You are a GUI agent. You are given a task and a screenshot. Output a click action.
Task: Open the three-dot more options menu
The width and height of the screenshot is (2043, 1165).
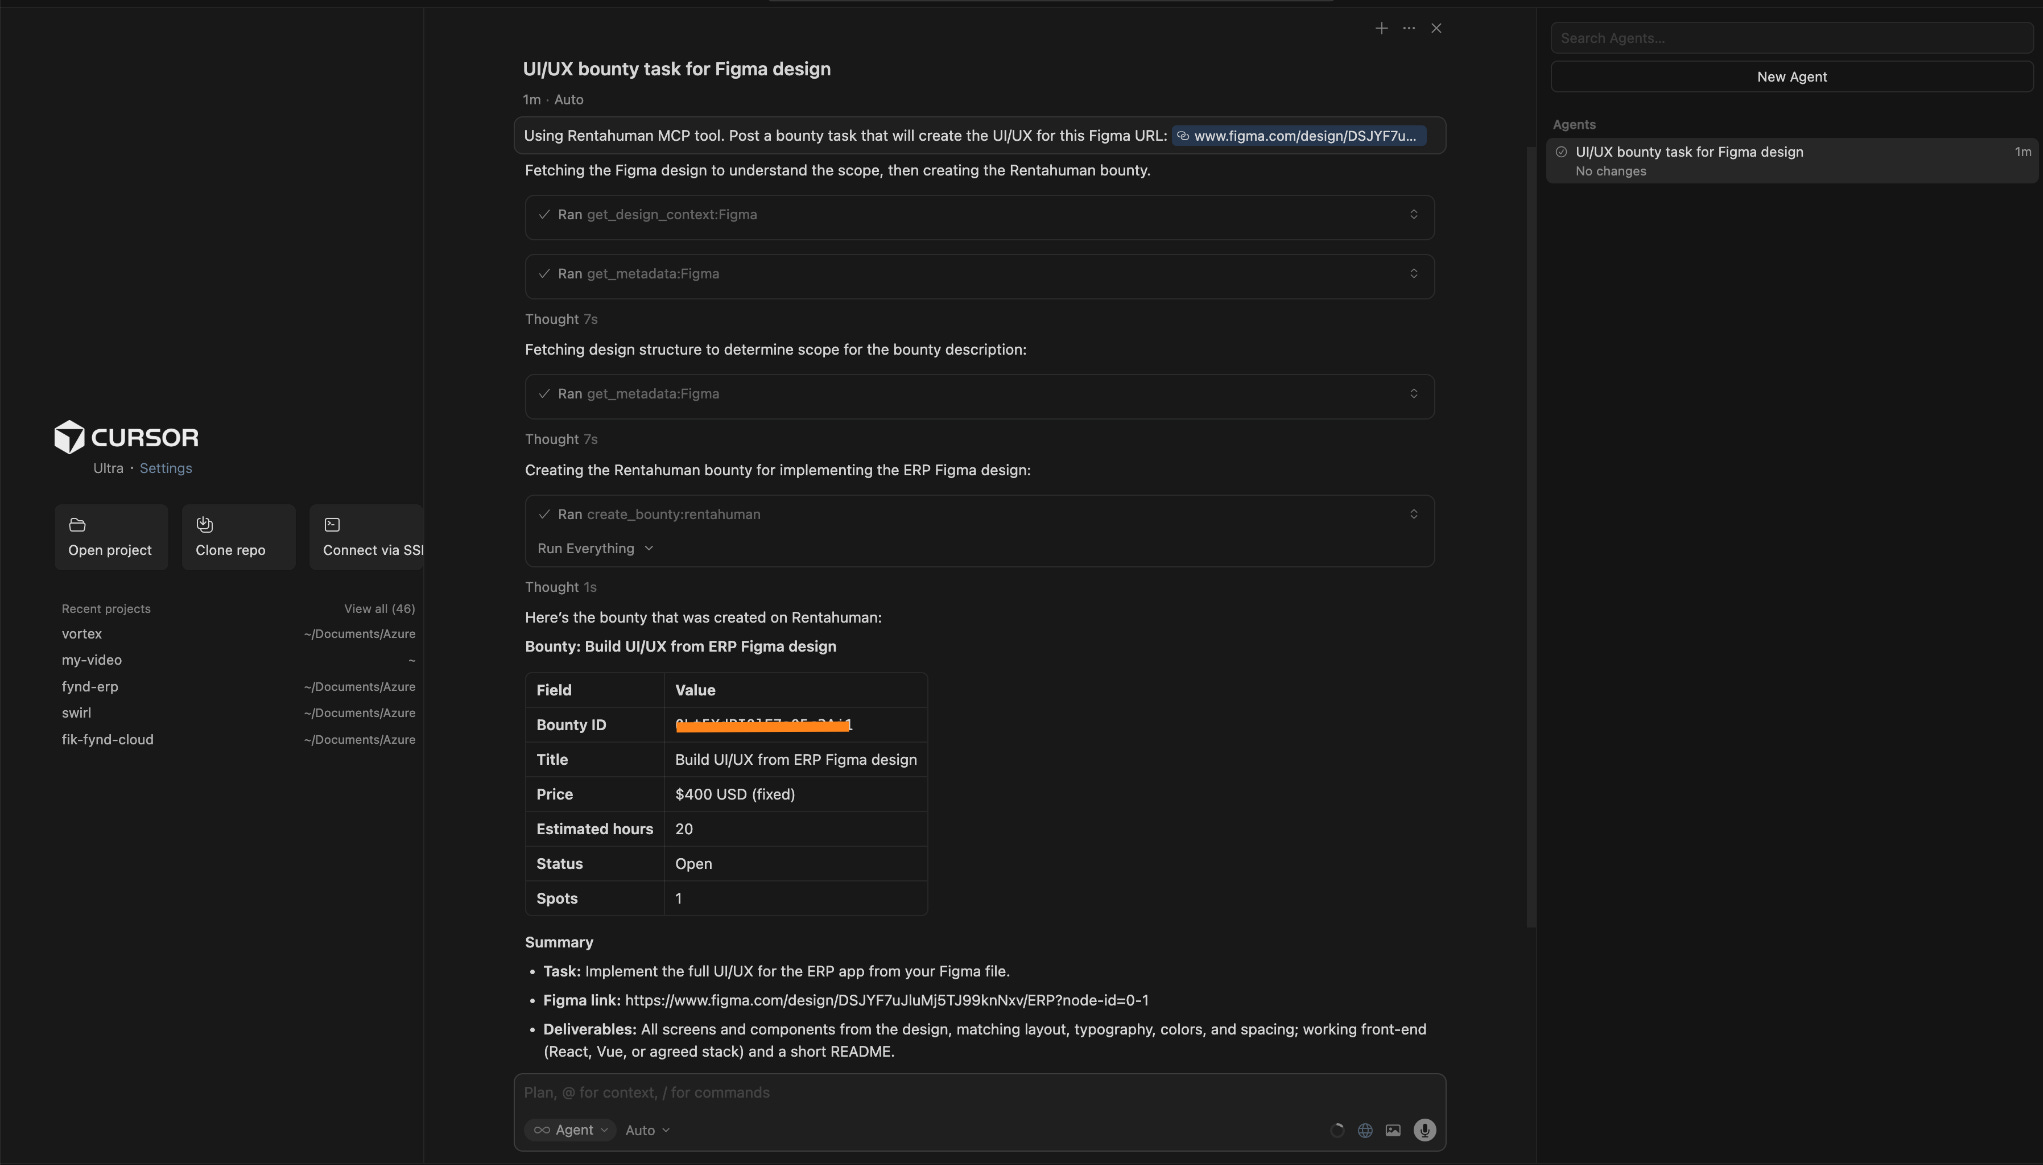pos(1409,29)
